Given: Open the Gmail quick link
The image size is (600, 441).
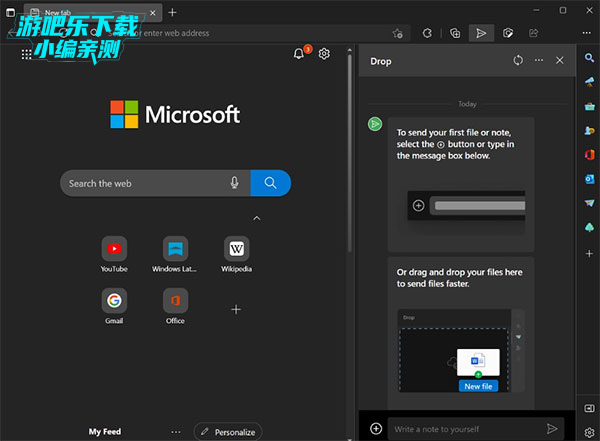Looking at the screenshot, I should pos(114,301).
